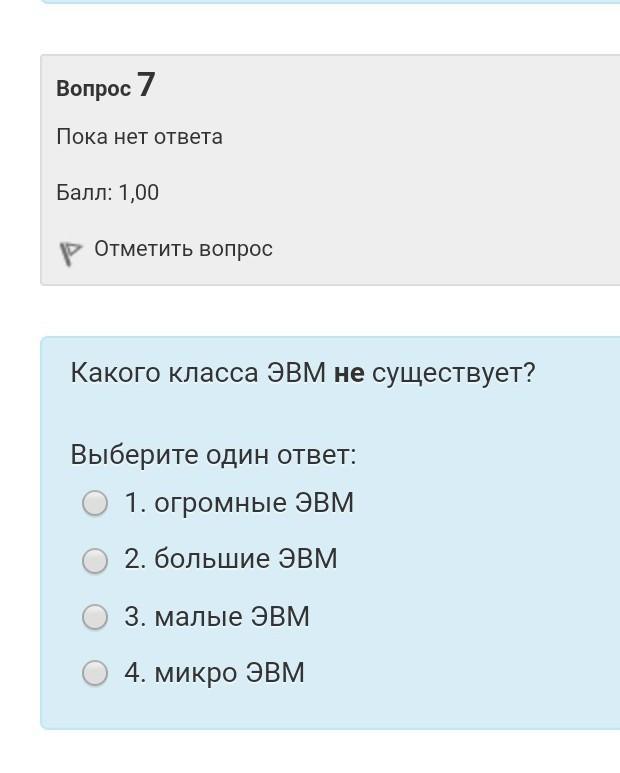Image resolution: width=620 pixels, height=773 pixels.
Task: Click the Балл: 1,00 score text
Action: [107, 193]
